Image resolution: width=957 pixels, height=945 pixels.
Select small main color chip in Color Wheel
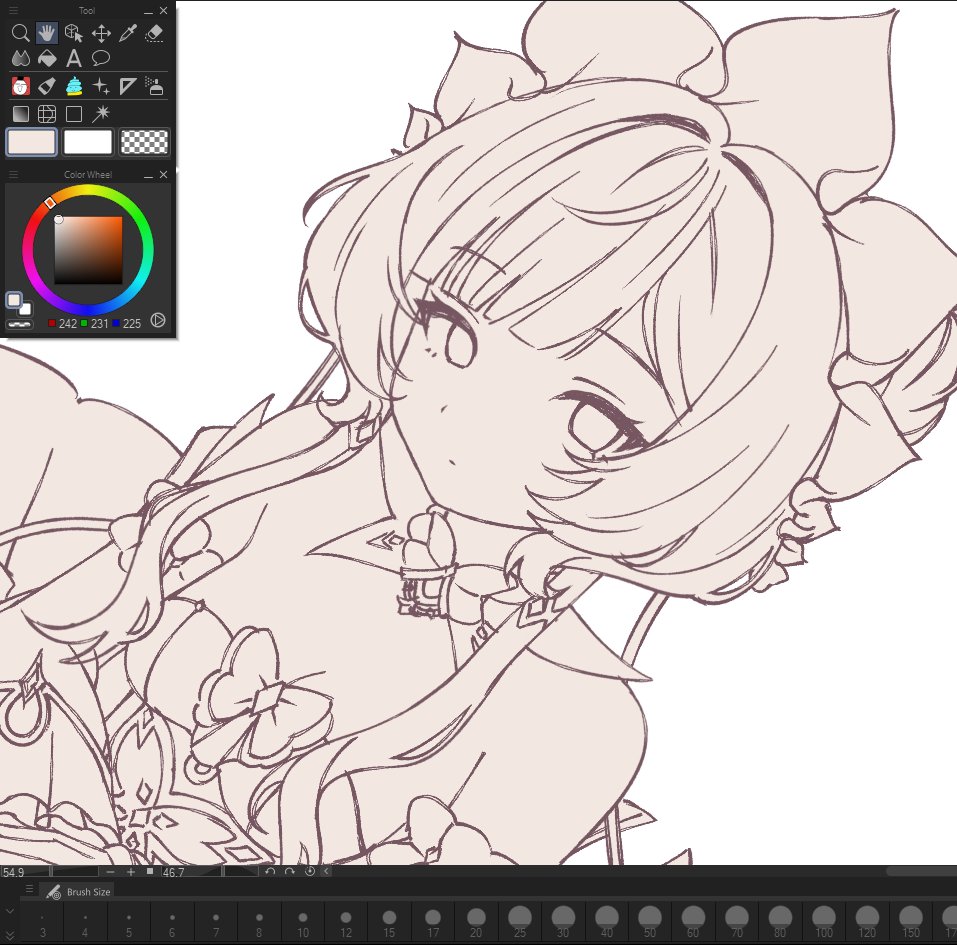coord(13,300)
